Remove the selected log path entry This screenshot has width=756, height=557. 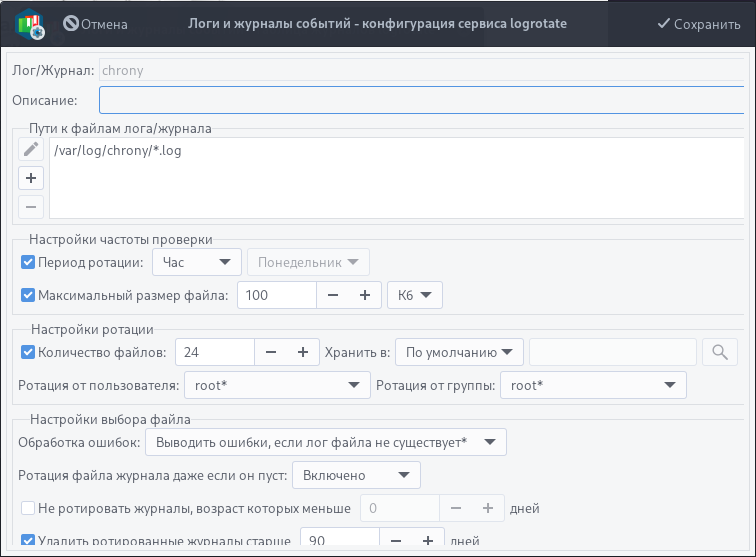click(x=31, y=207)
